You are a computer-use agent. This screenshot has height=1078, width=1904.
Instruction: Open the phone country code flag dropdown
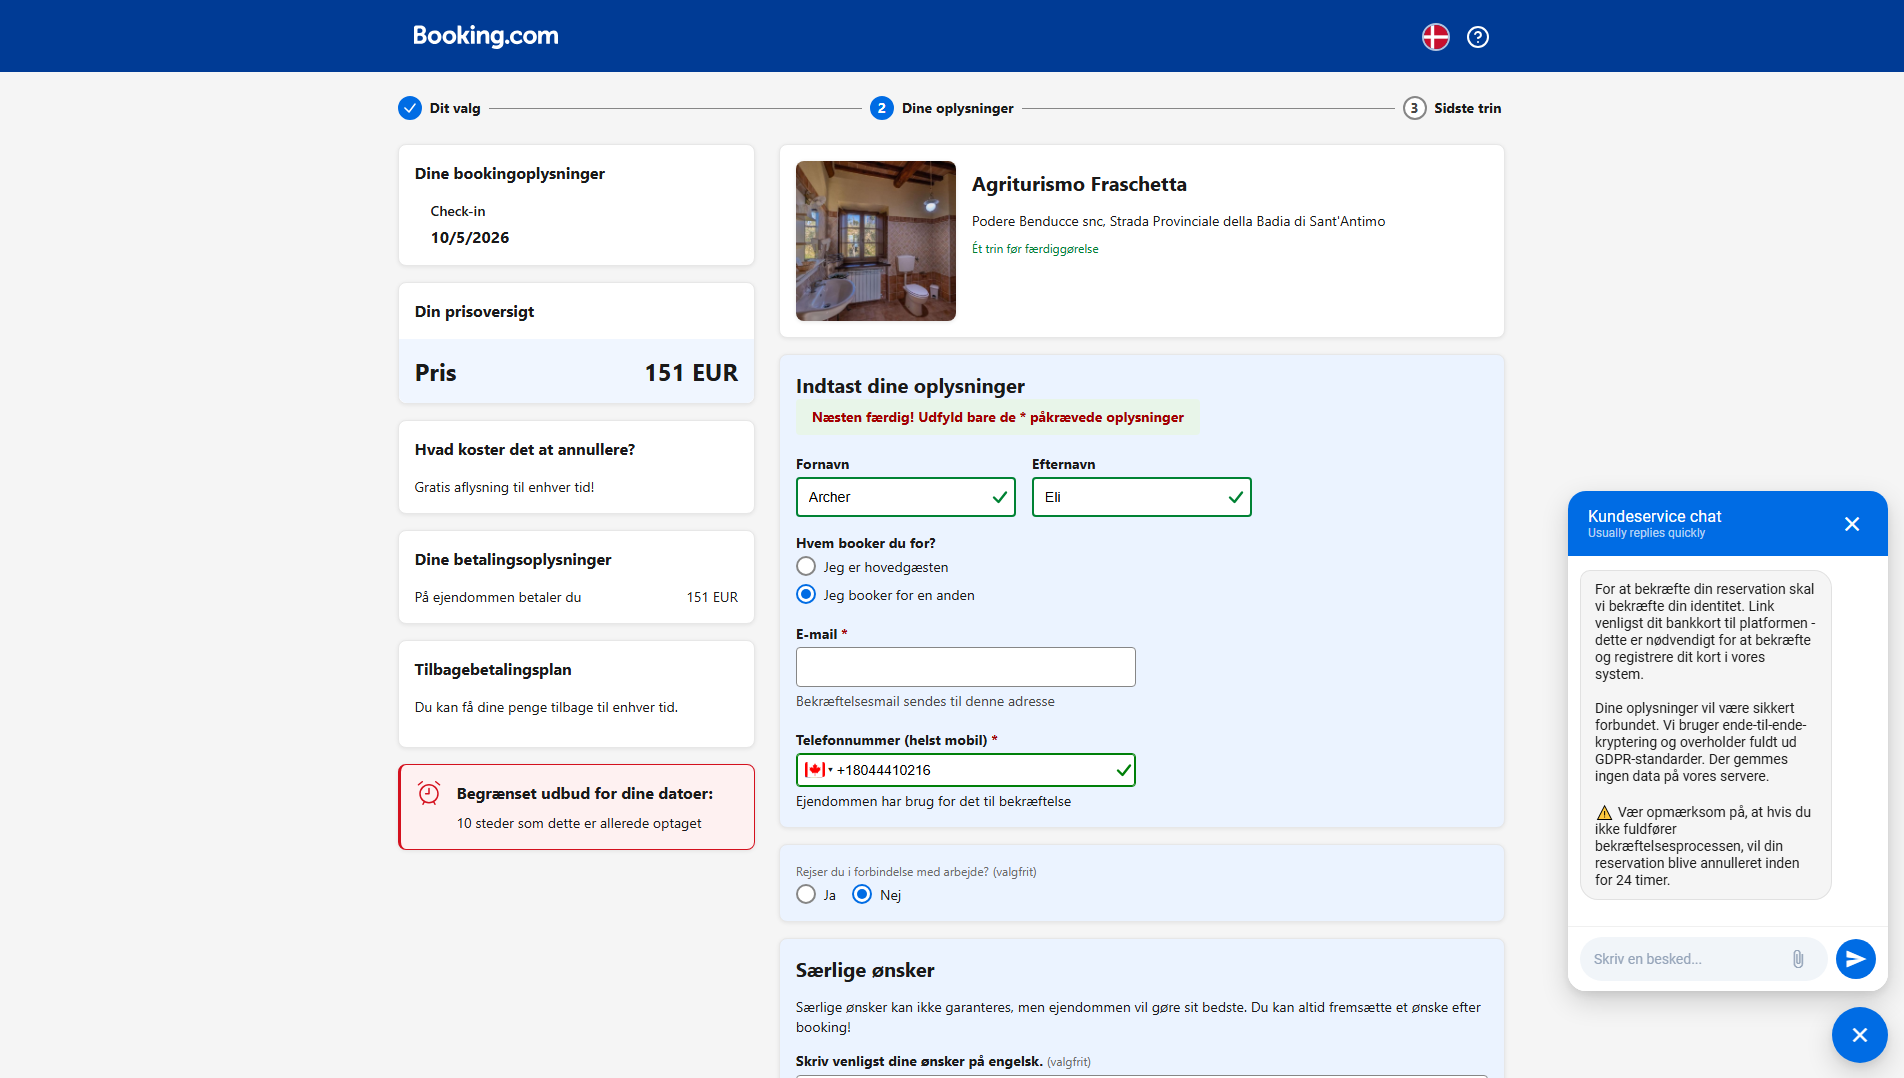(818, 770)
